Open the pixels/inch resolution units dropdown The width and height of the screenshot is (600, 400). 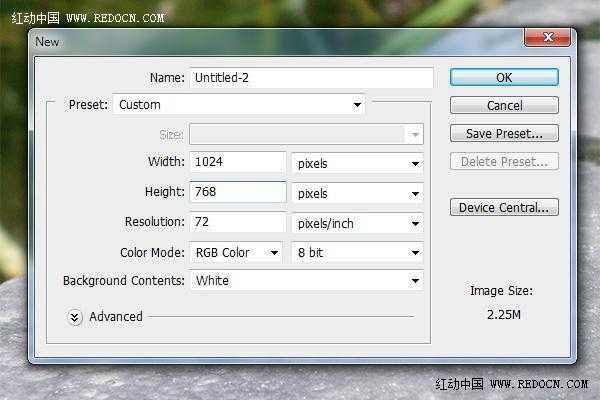tap(357, 223)
